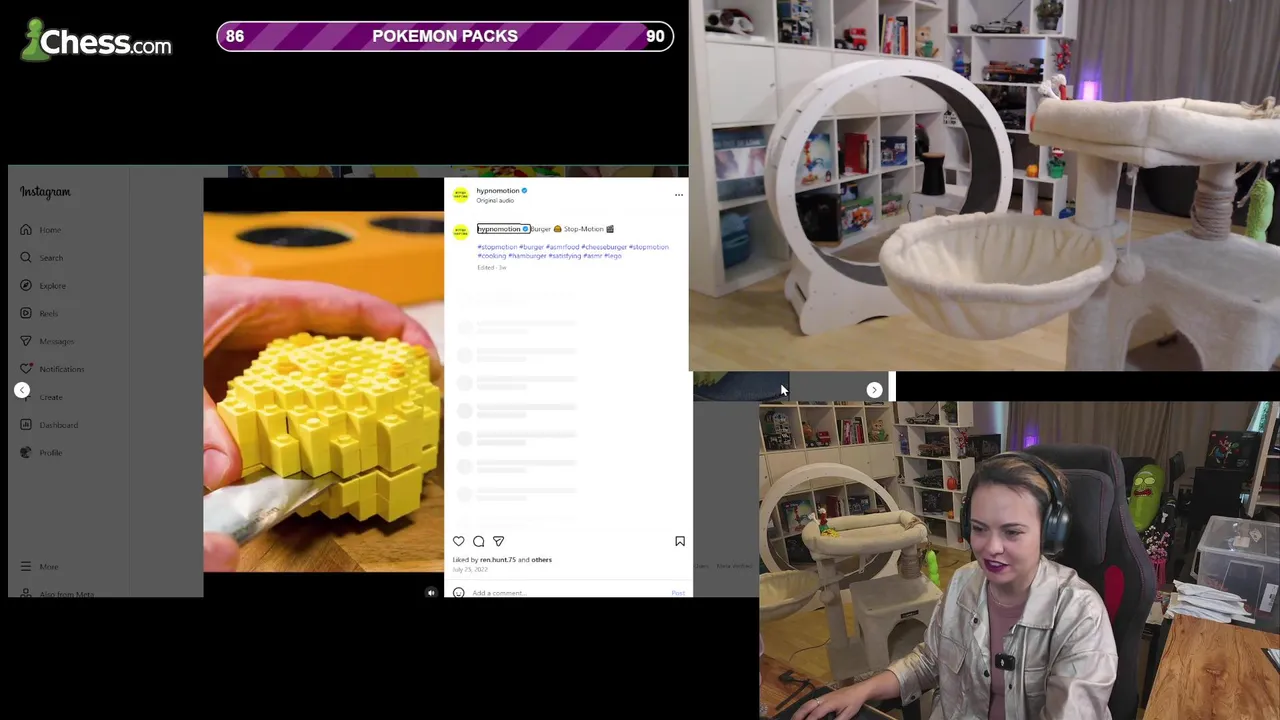1280x720 pixels.
Task: Share the post with the paper plane icon
Action: (498, 541)
